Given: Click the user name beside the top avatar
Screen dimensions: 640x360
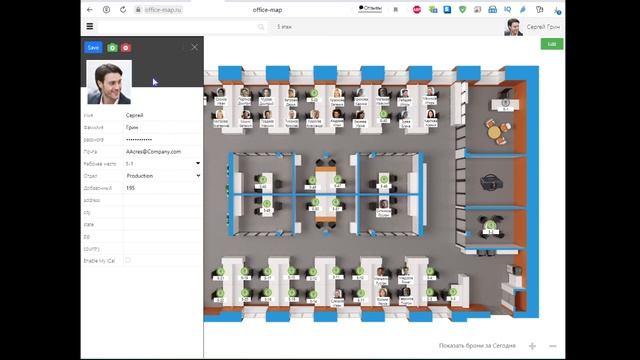Looking at the screenshot, I should click(x=543, y=27).
